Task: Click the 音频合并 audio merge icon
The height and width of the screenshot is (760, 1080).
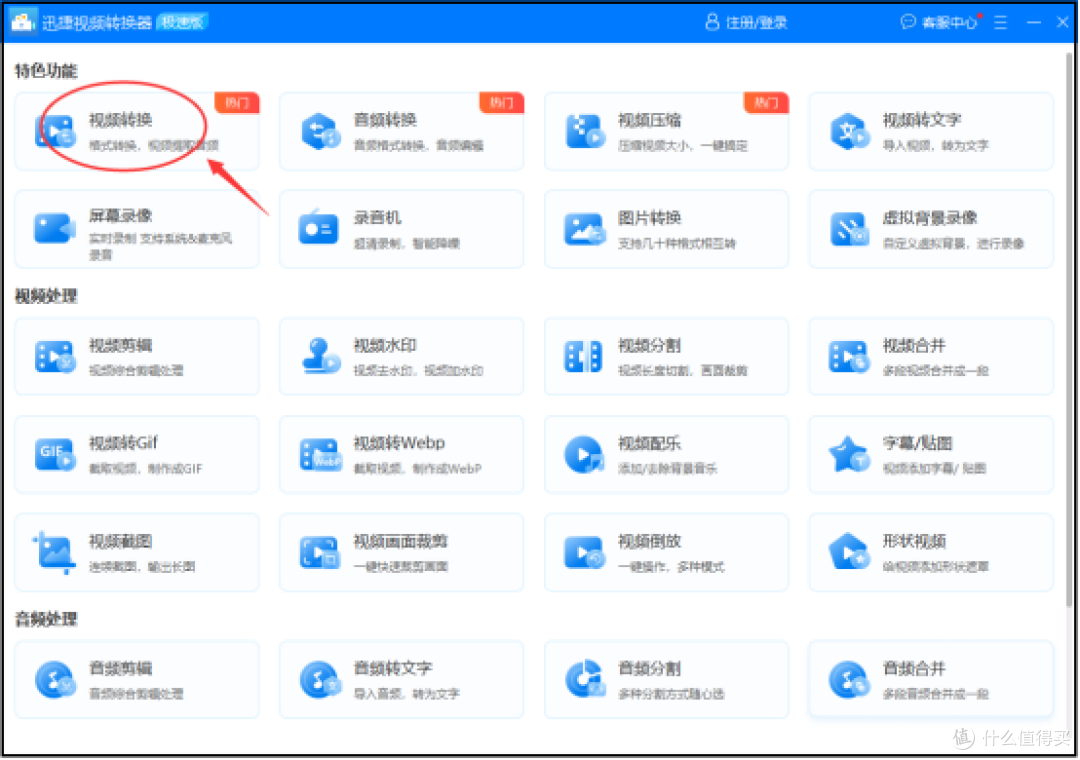Action: pos(849,680)
